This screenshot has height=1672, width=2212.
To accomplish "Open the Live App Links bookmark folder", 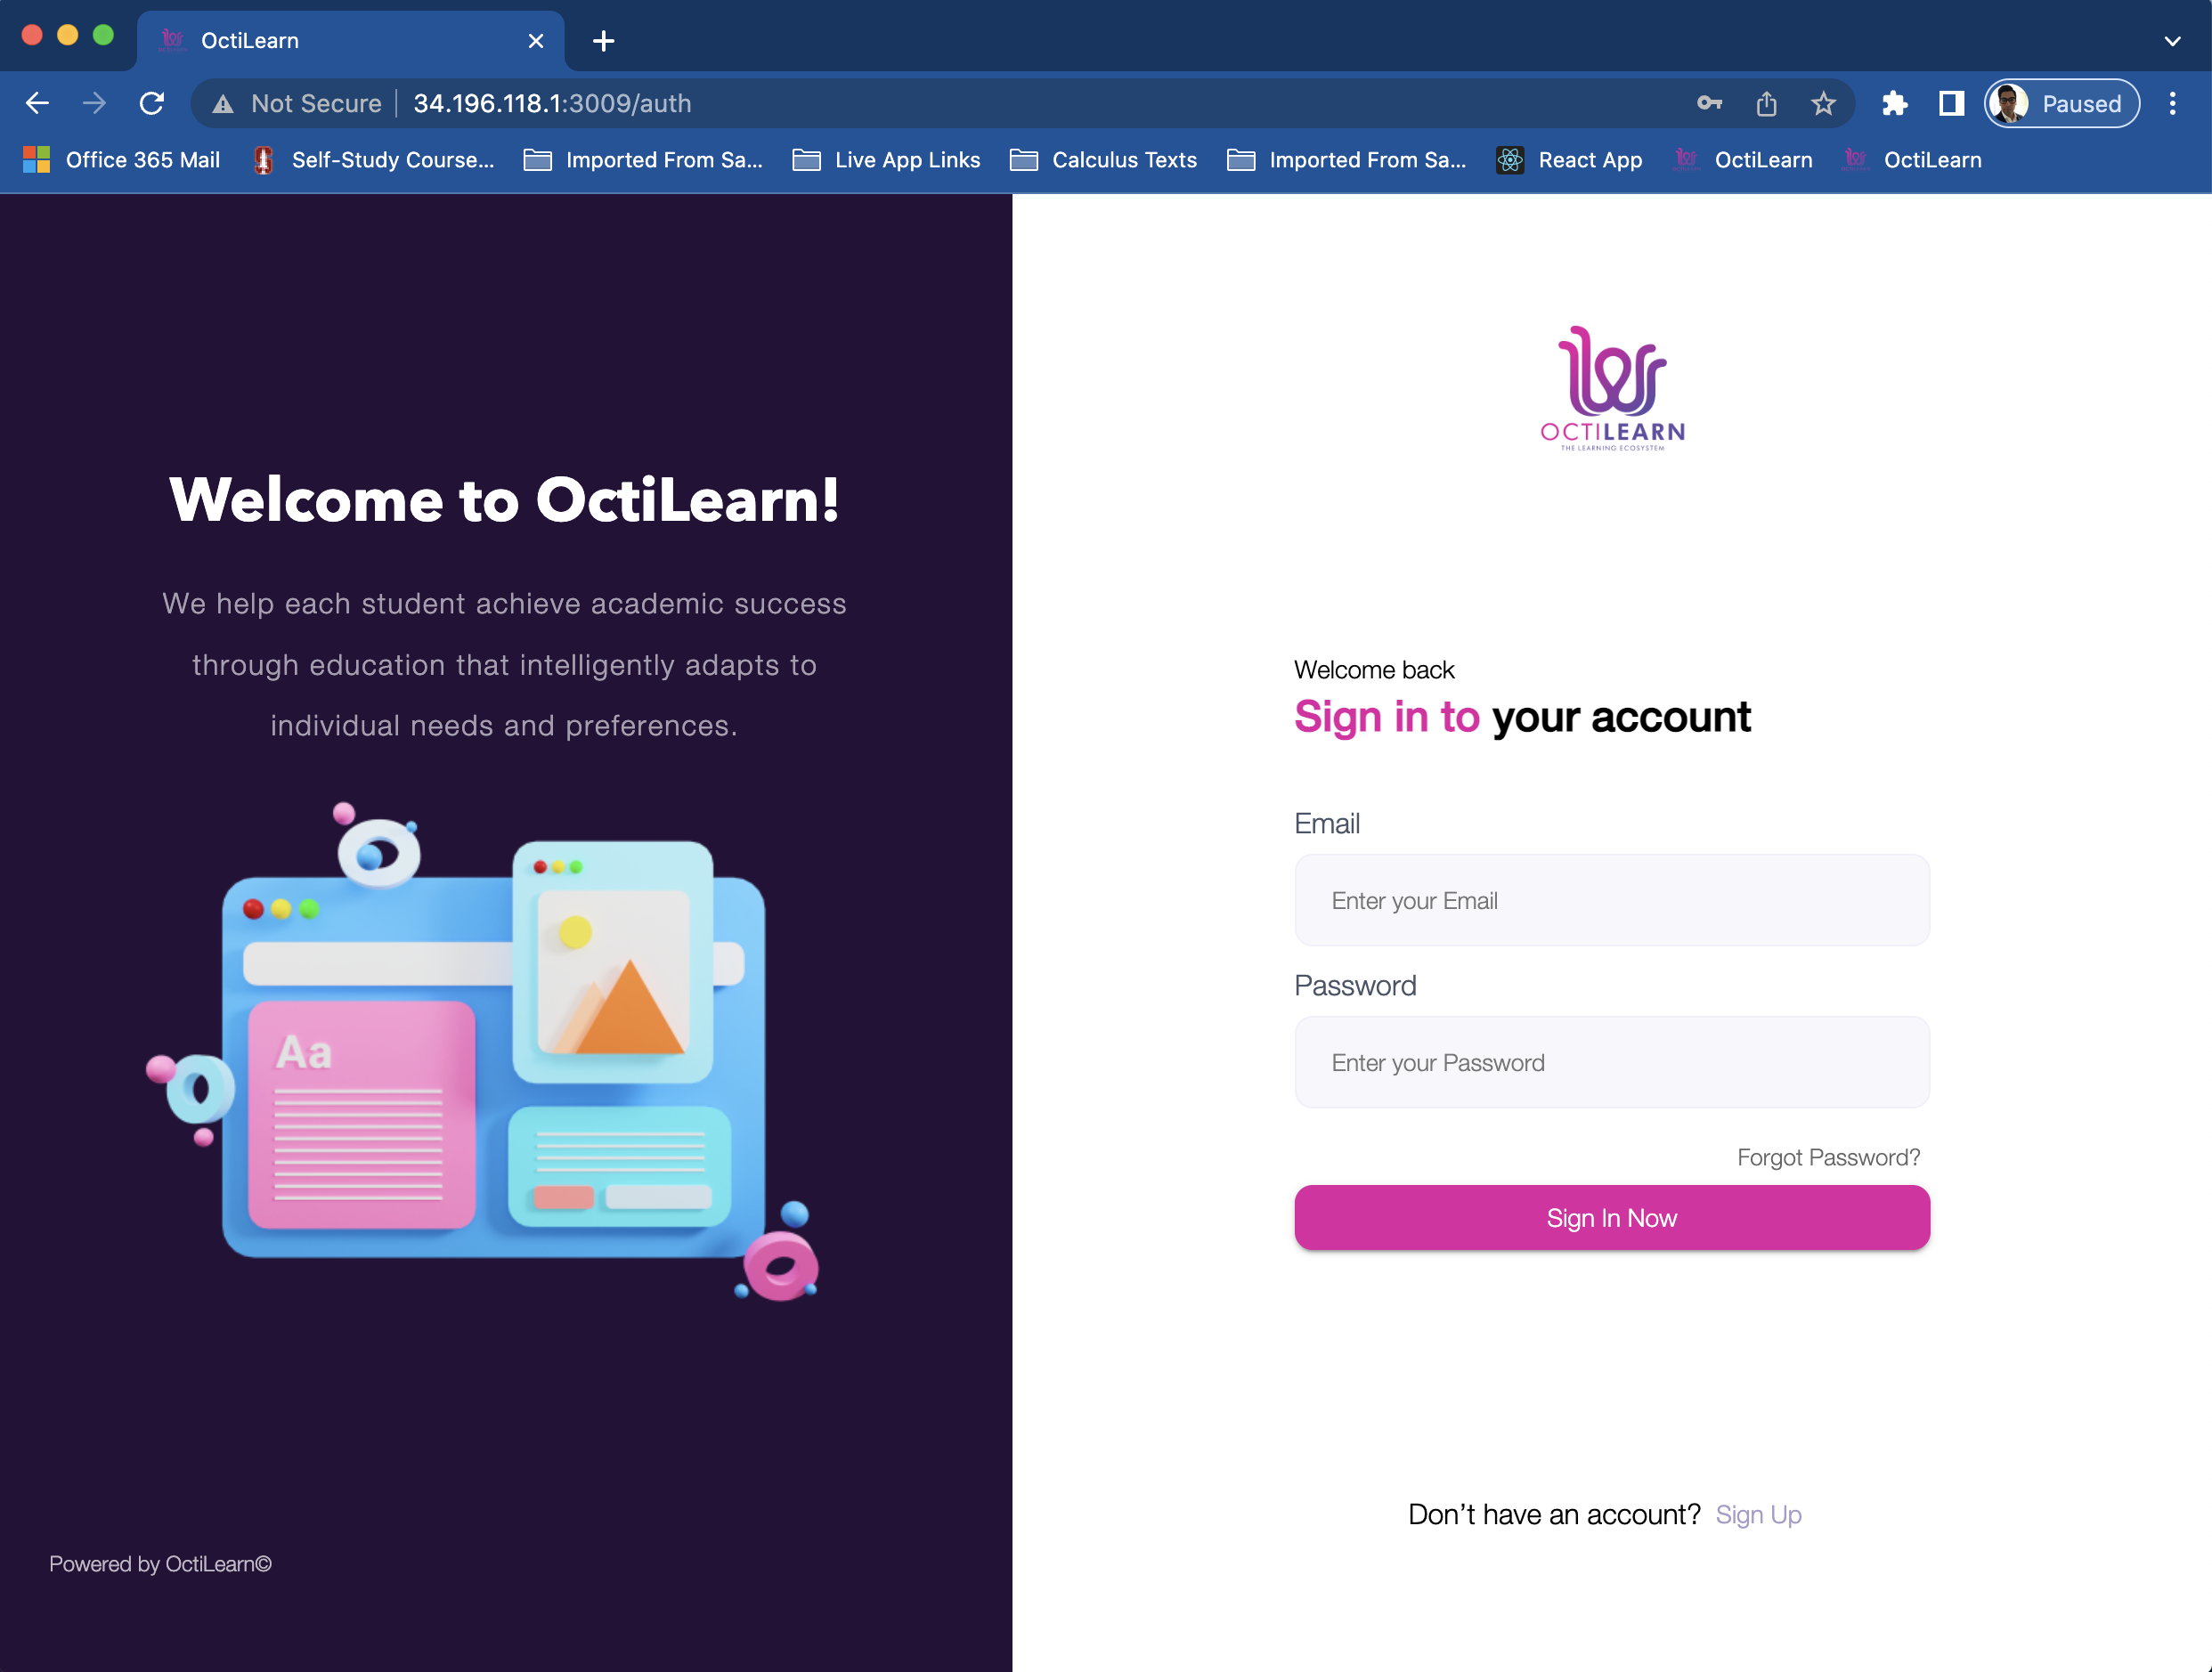I will tap(886, 160).
